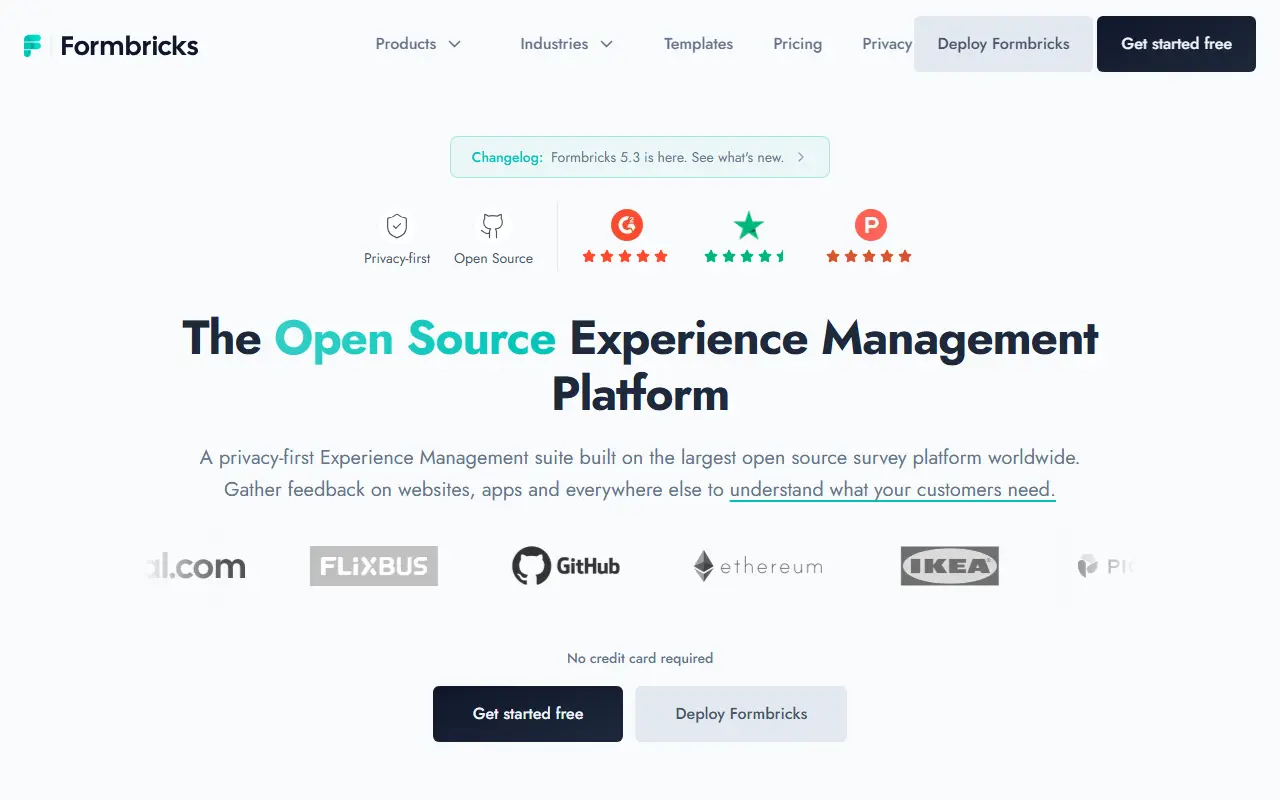The width and height of the screenshot is (1280, 800).
Task: Click the Get started free hero button
Action: [528, 714]
